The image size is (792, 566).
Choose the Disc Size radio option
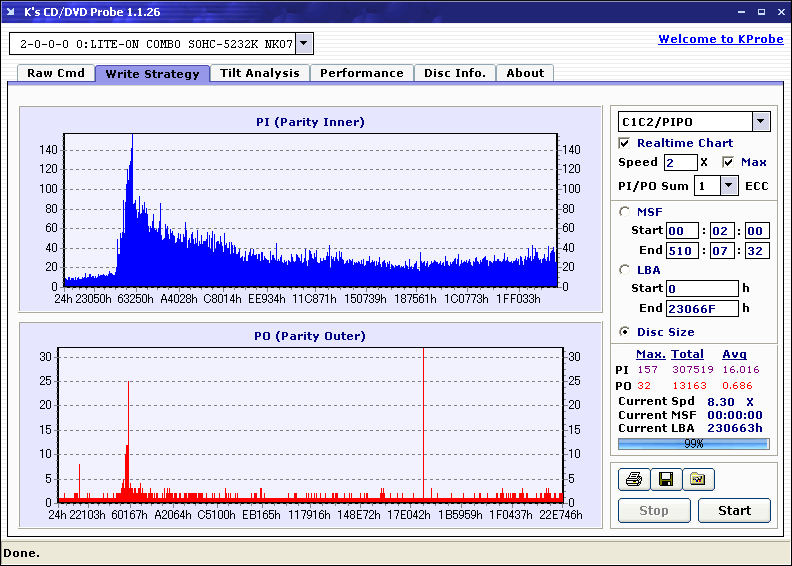625,332
